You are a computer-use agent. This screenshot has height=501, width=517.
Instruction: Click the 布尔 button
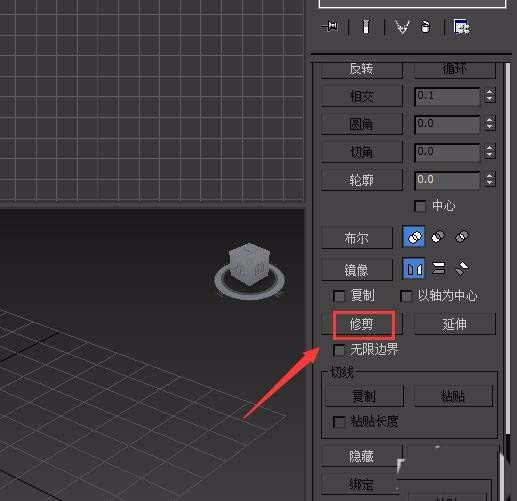click(x=357, y=238)
